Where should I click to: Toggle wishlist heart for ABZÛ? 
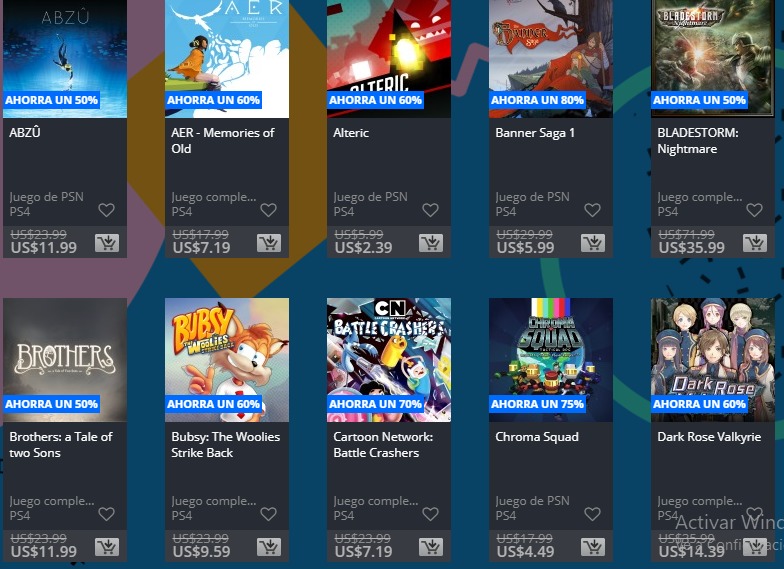[x=106, y=210]
